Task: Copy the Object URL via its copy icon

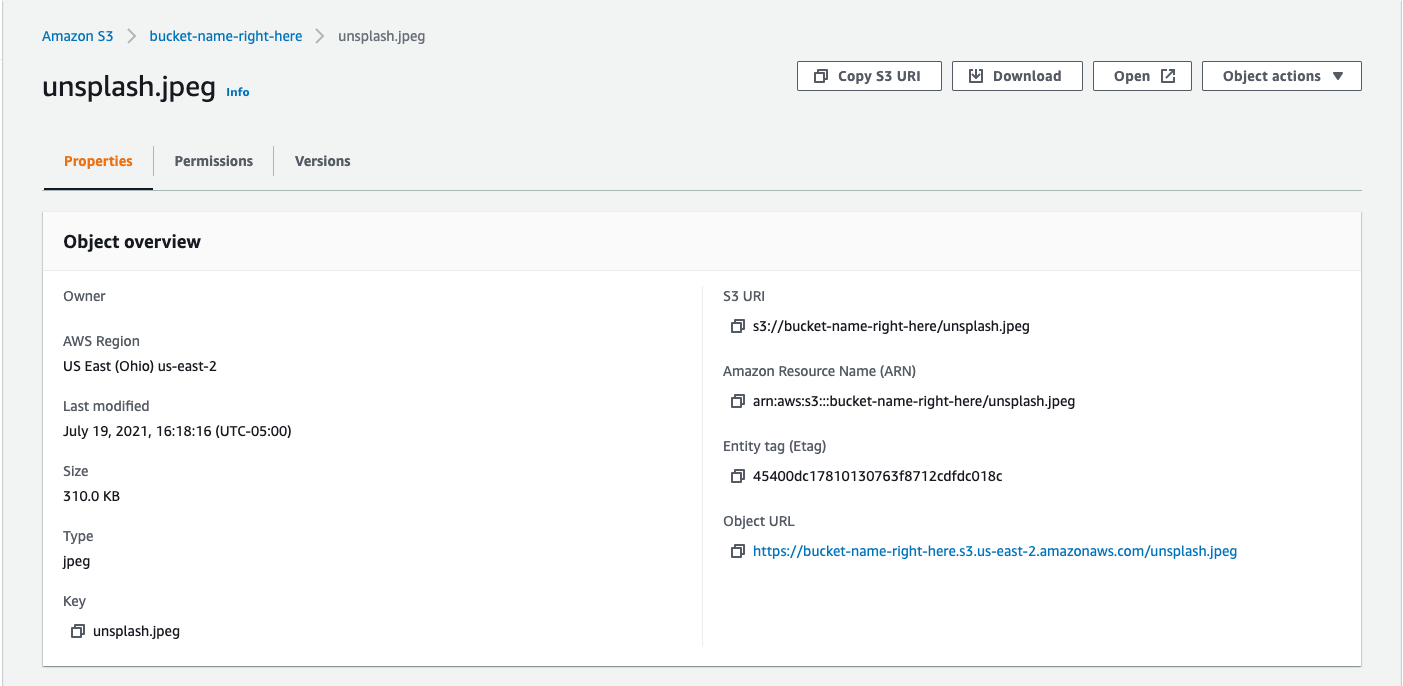Action: click(x=738, y=551)
